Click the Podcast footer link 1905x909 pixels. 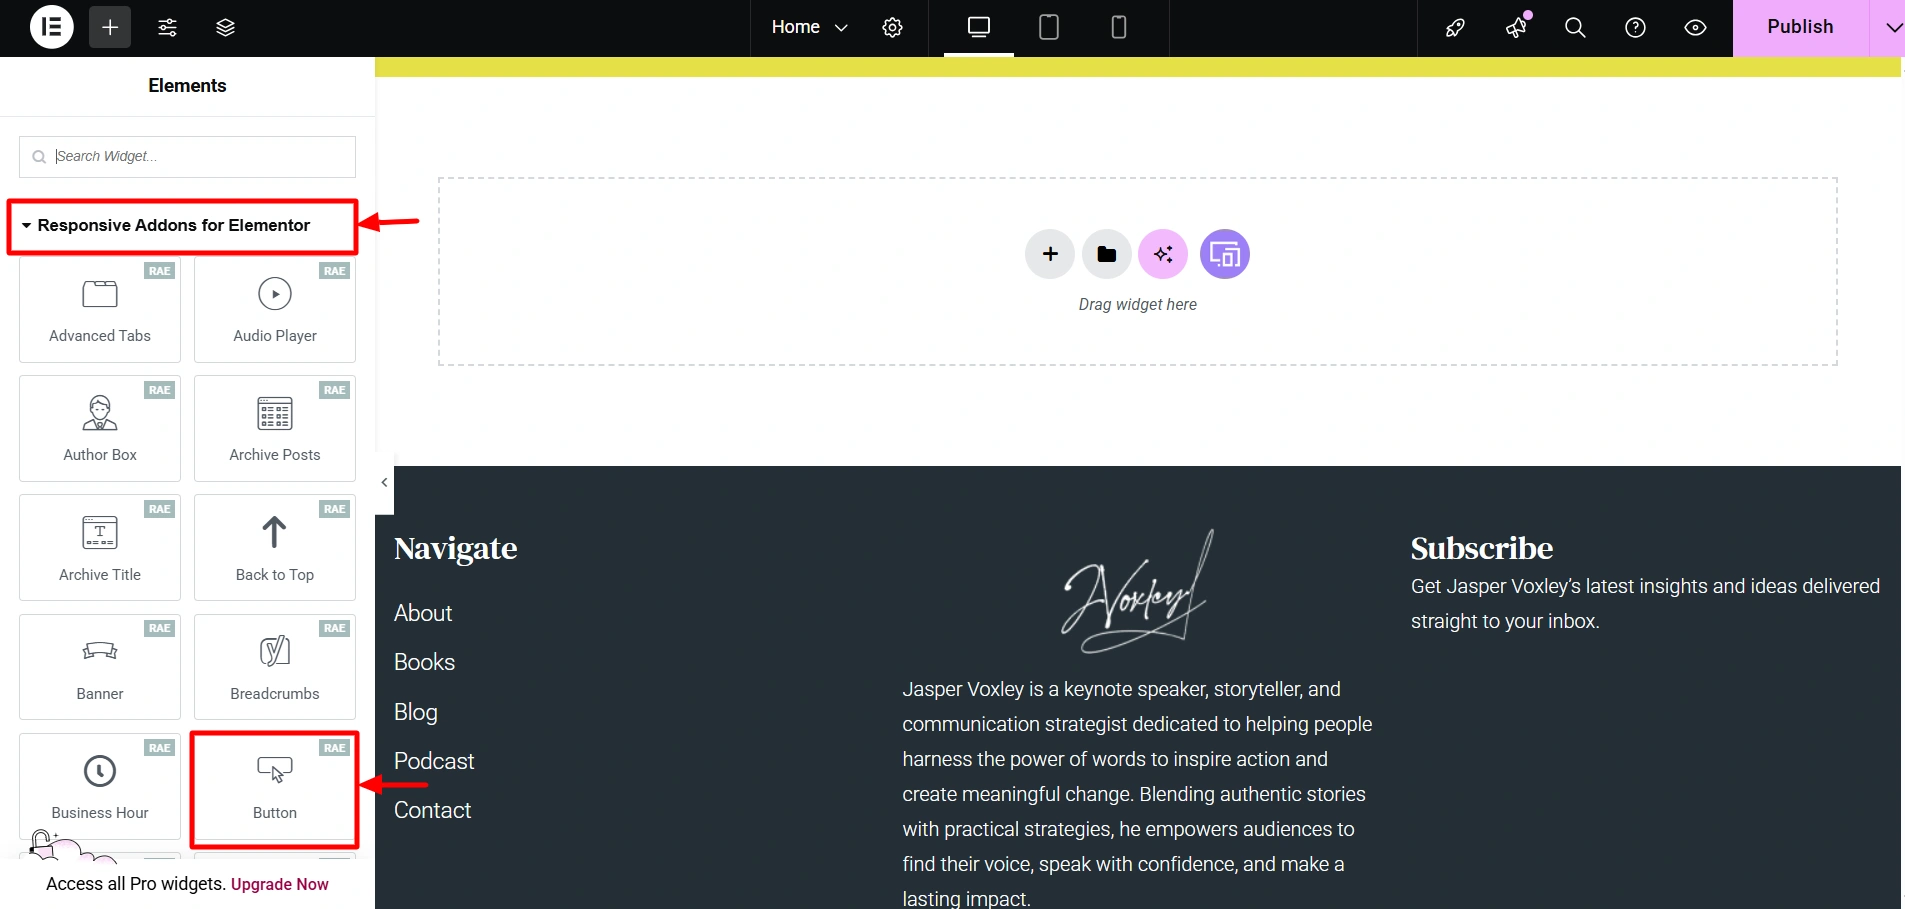(434, 761)
